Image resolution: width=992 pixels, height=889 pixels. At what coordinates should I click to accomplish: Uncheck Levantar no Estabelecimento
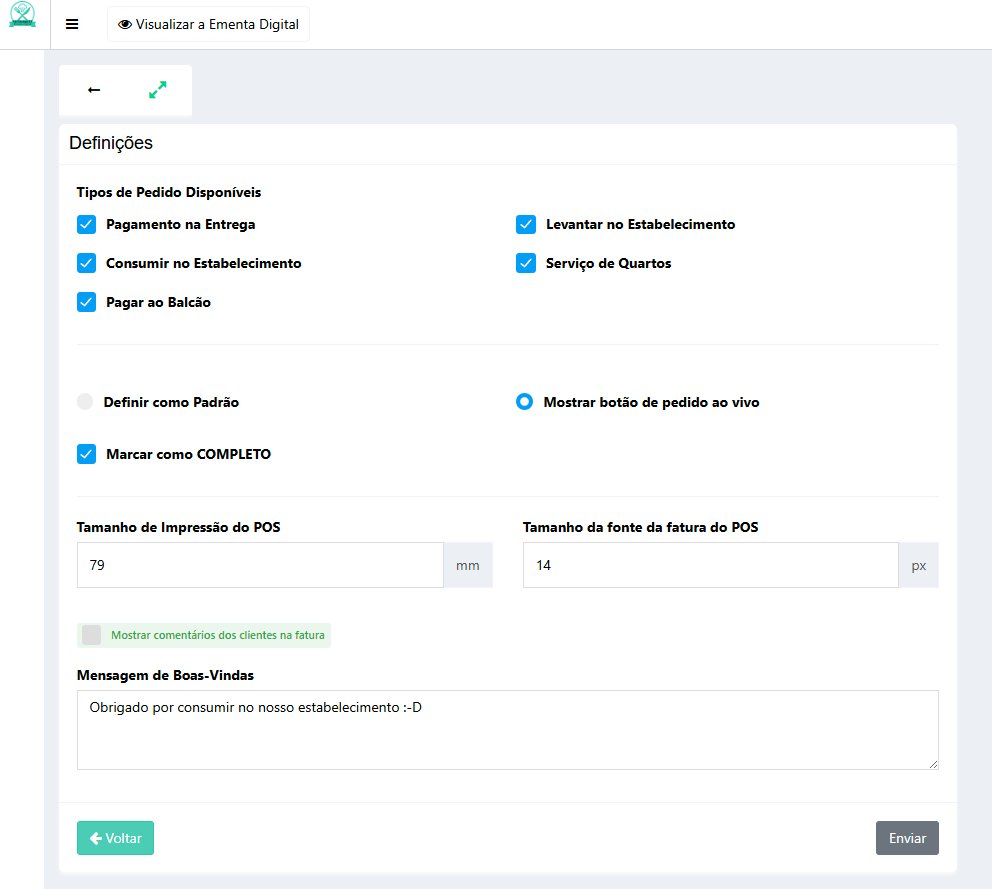526,225
